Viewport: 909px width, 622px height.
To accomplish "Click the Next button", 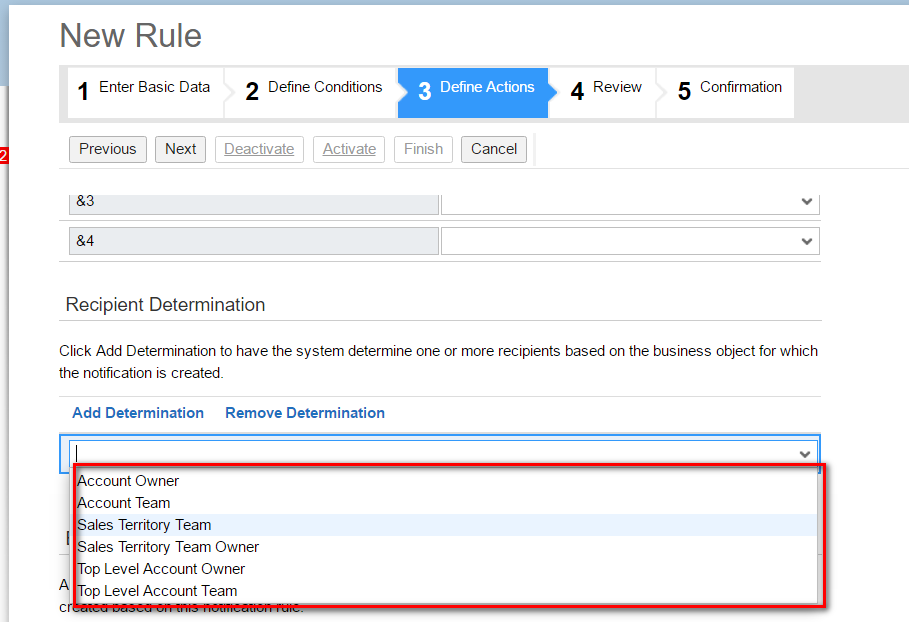I will point(180,150).
